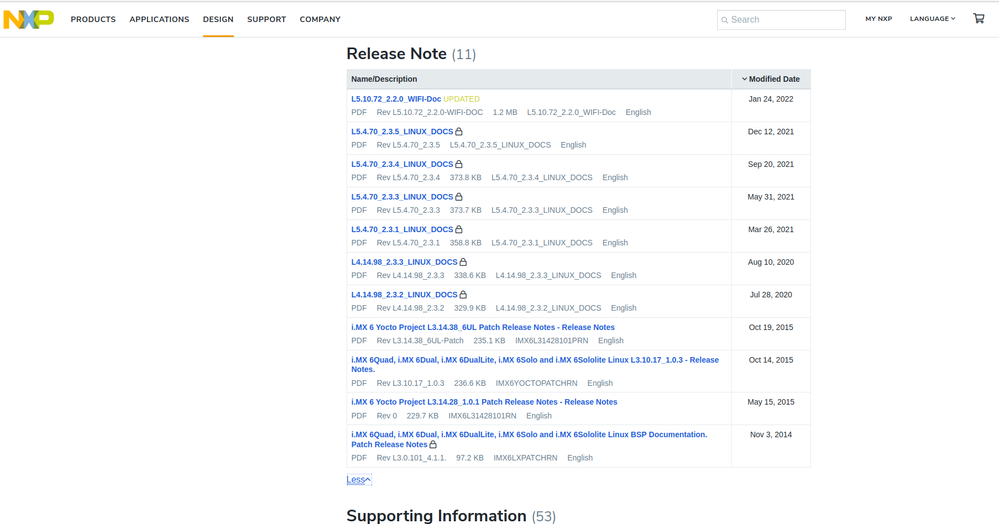The image size is (999, 524).
Task: Click the 358.8 KB file size
Action: click(466, 242)
